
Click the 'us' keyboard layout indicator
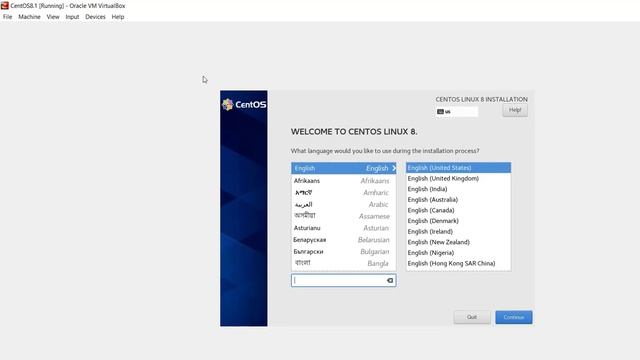[456, 111]
